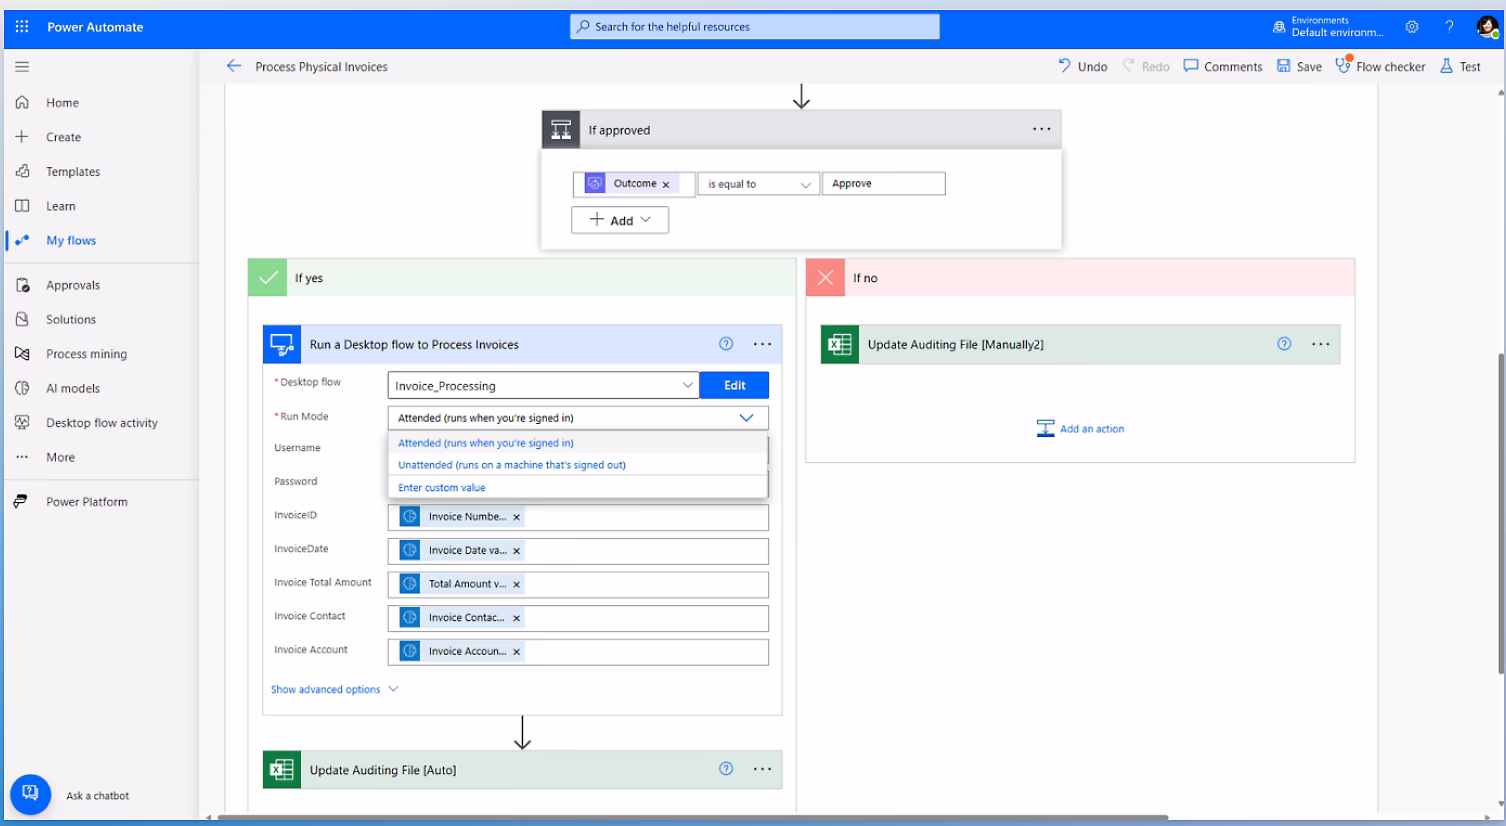This screenshot has width=1506, height=826.
Task: Remove the Invoice Date value token
Action: [x=517, y=551]
